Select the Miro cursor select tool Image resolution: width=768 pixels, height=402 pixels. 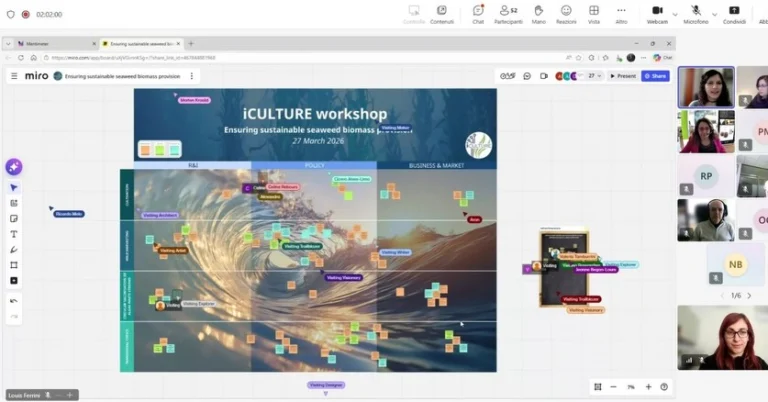[14, 188]
